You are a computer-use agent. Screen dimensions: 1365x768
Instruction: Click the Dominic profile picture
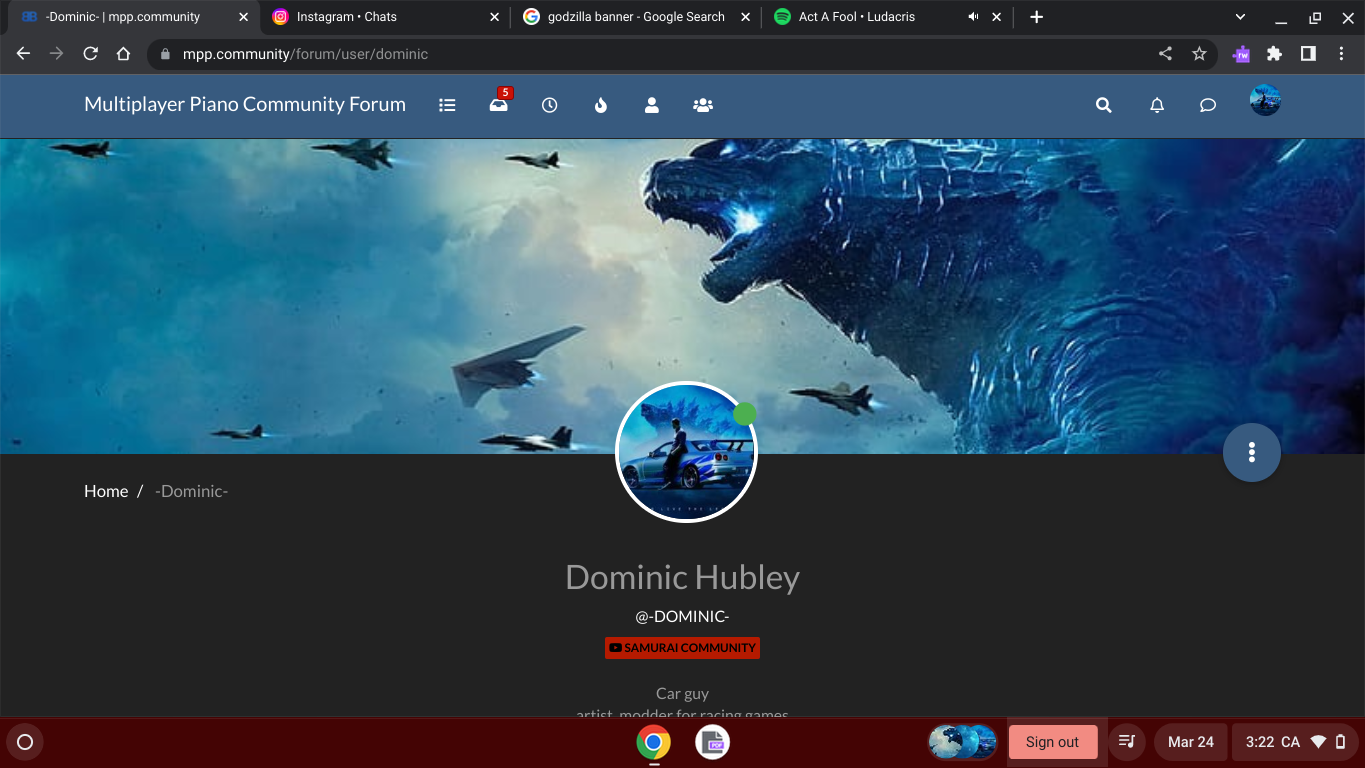[x=686, y=452]
